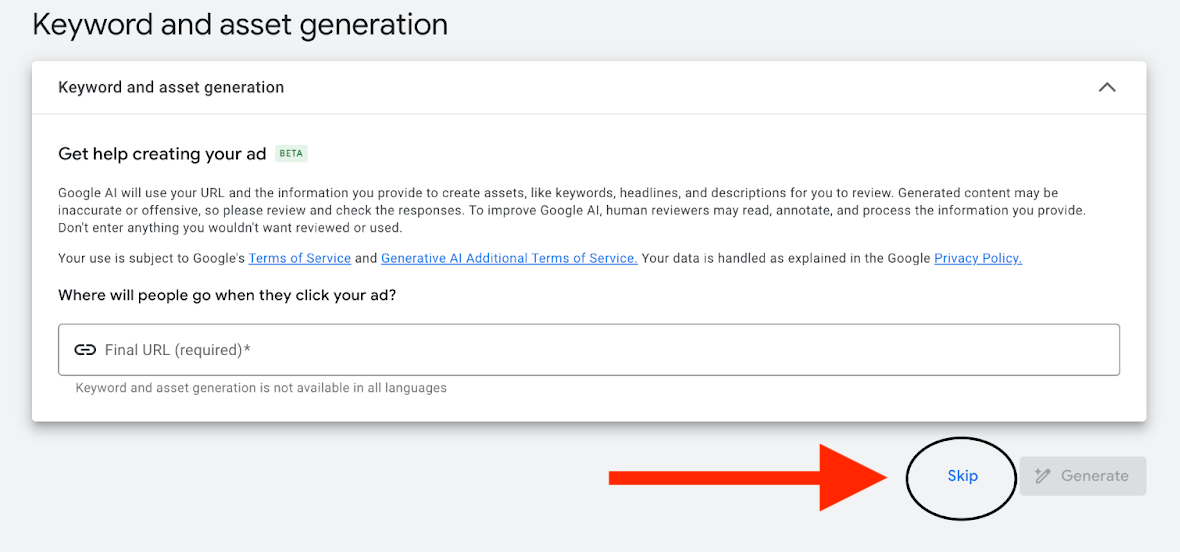Click the link chain icon in URL field
The width and height of the screenshot is (1180, 552).
pyautogui.click(x=85, y=350)
